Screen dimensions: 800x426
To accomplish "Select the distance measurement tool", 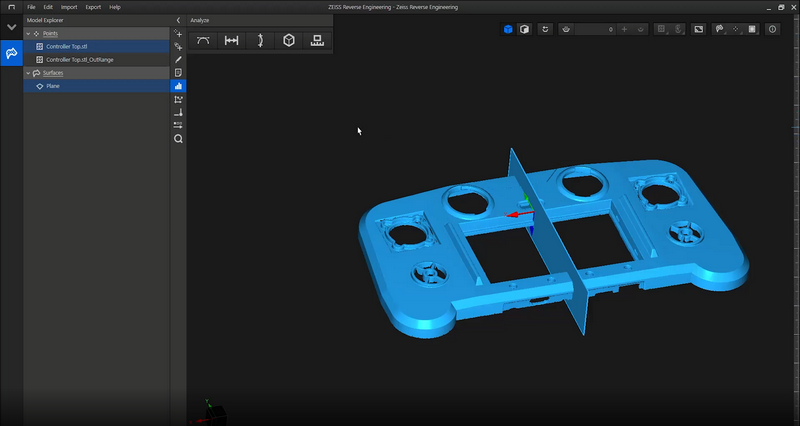I will coord(232,41).
